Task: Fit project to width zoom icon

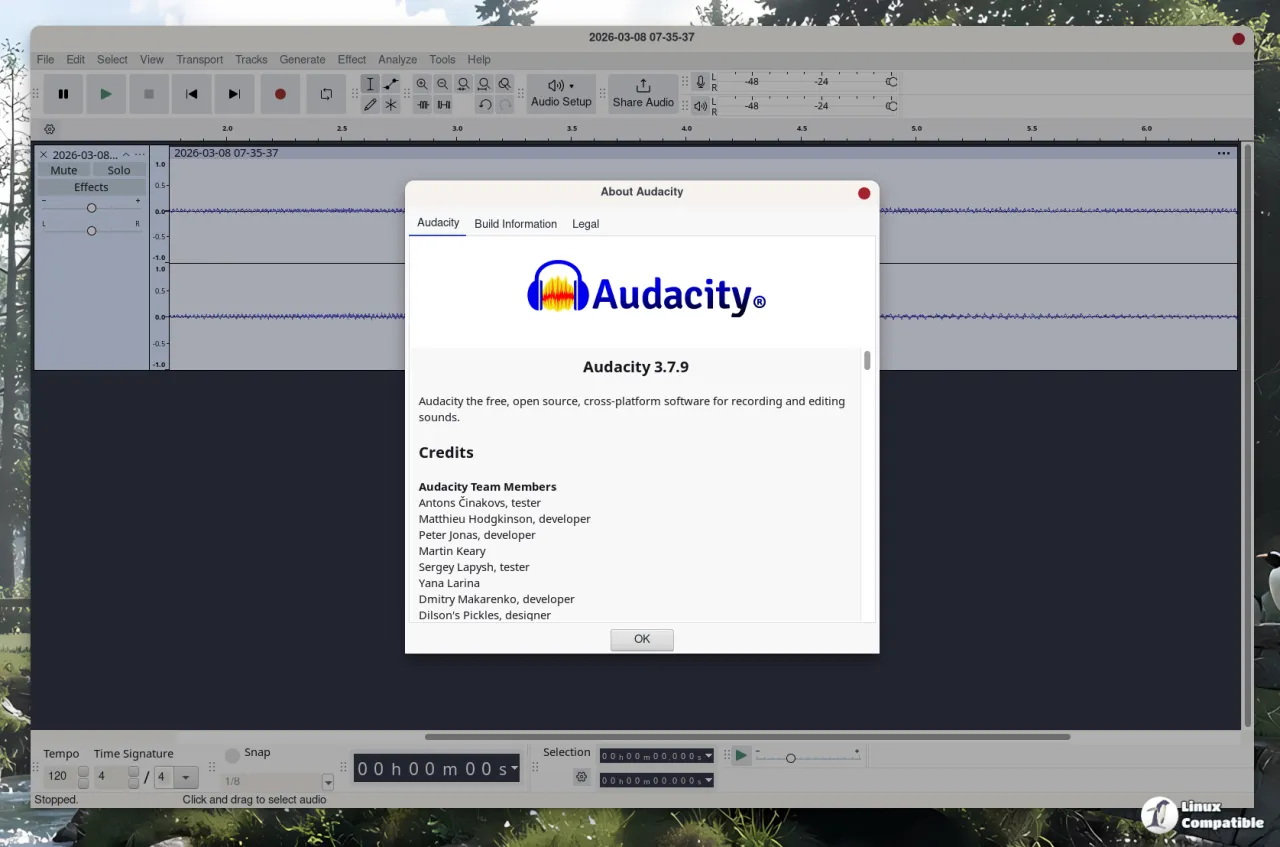Action: (484, 84)
